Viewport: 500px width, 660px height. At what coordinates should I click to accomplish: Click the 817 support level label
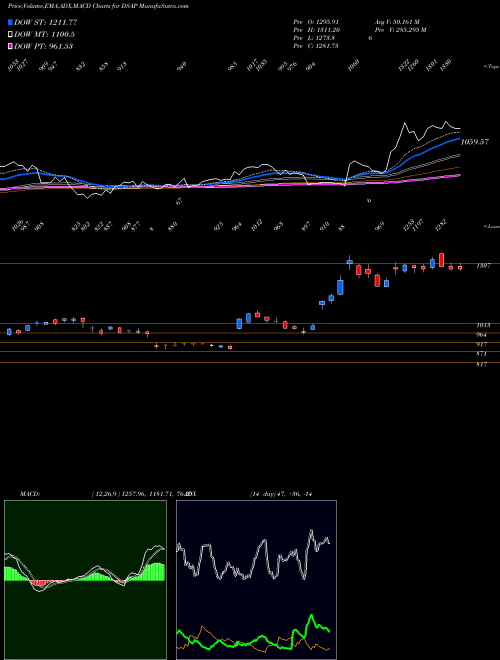pyautogui.click(x=481, y=365)
